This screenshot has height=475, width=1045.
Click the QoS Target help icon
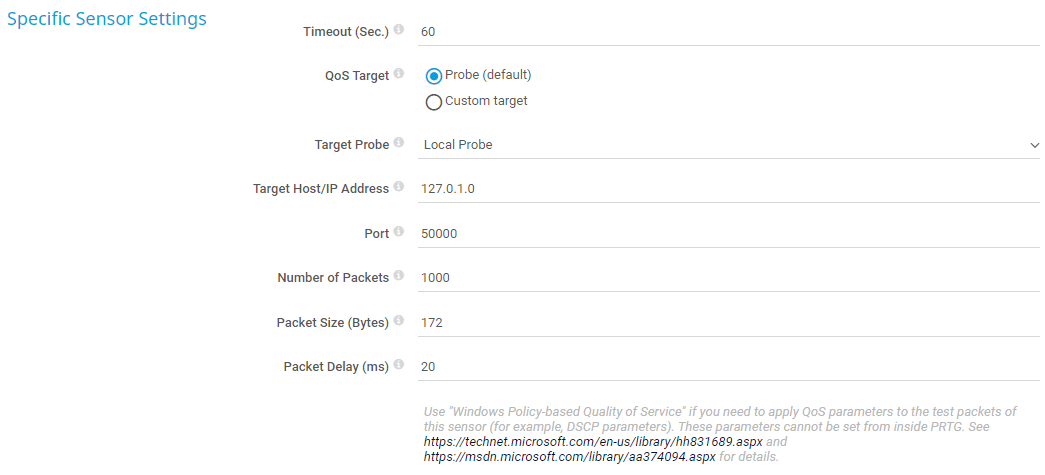coord(399,74)
